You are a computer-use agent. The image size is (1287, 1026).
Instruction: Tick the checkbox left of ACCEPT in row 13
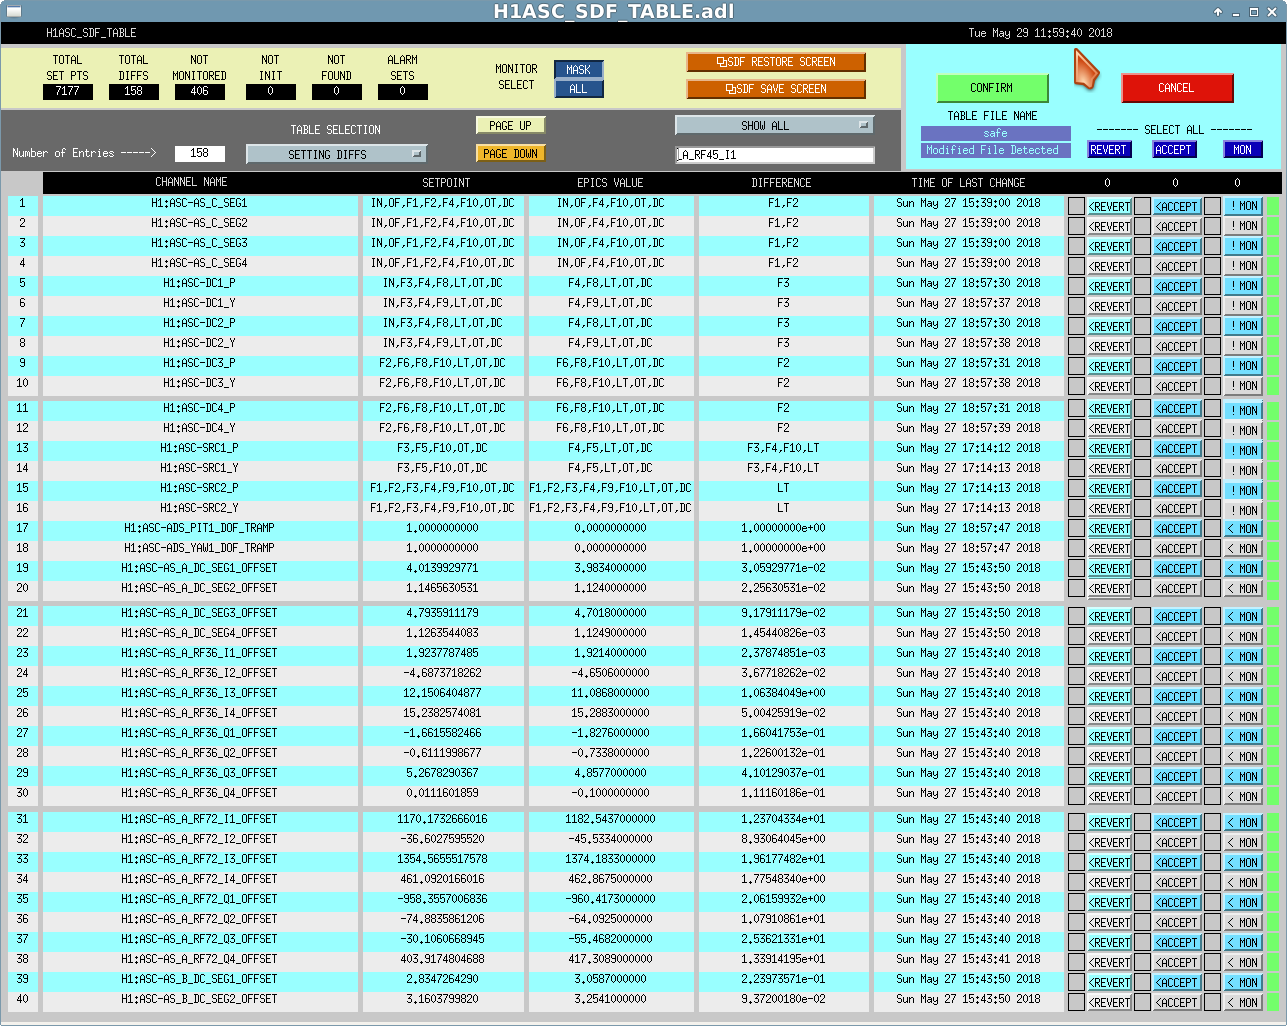tap(1142, 449)
